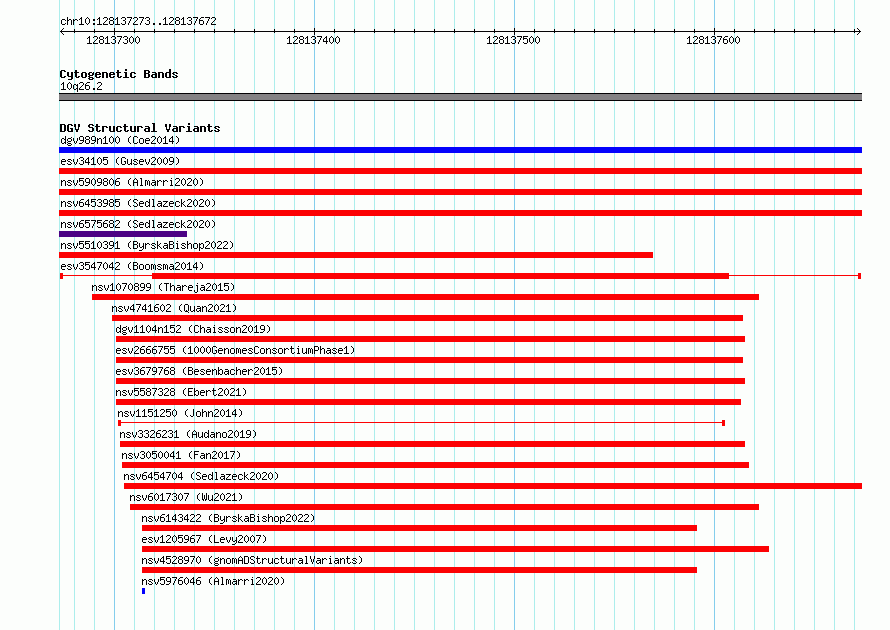This screenshot has height=630, width=890.
Task: Click the nsv4741602 (Quan2021) label
Action: (x=174, y=308)
